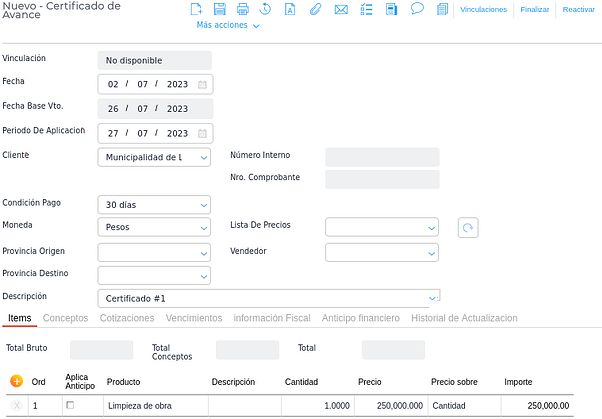The width and height of the screenshot is (602, 419).
Task: Open the Condición Pago dropdown showing 30 días
Action: pos(154,204)
